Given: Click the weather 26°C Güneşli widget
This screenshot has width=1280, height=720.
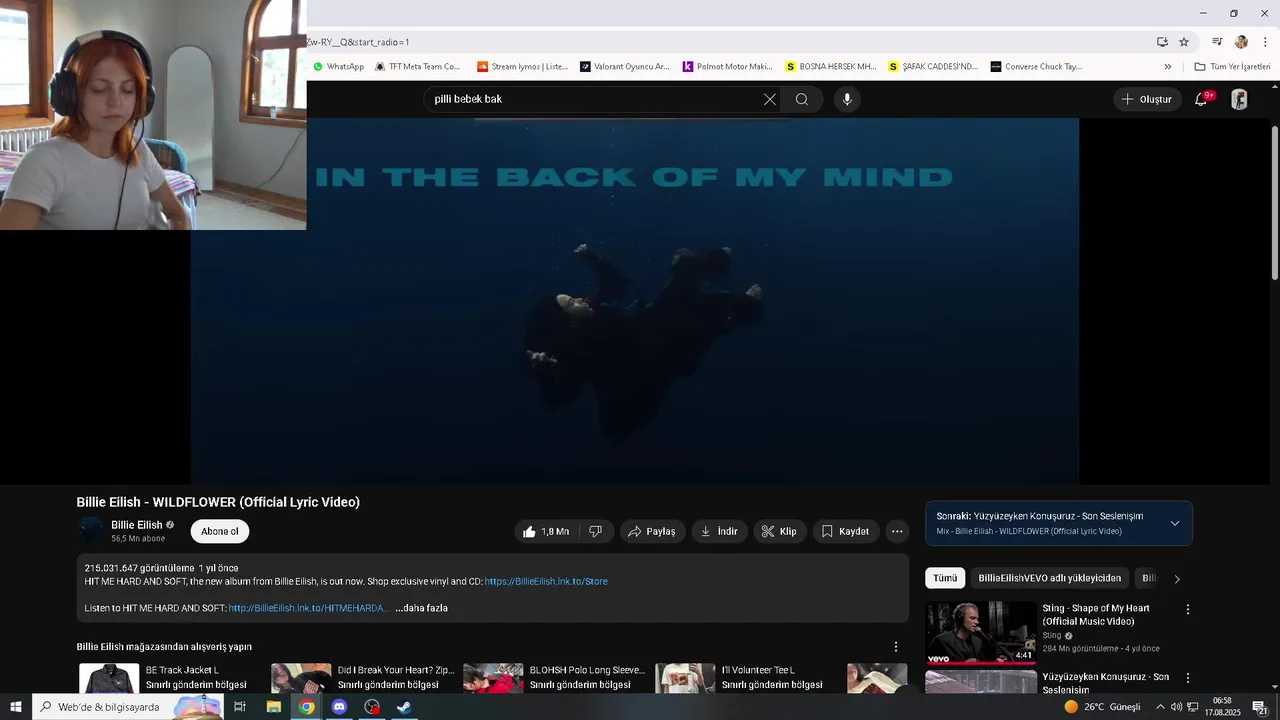Looking at the screenshot, I should (x=1102, y=707).
